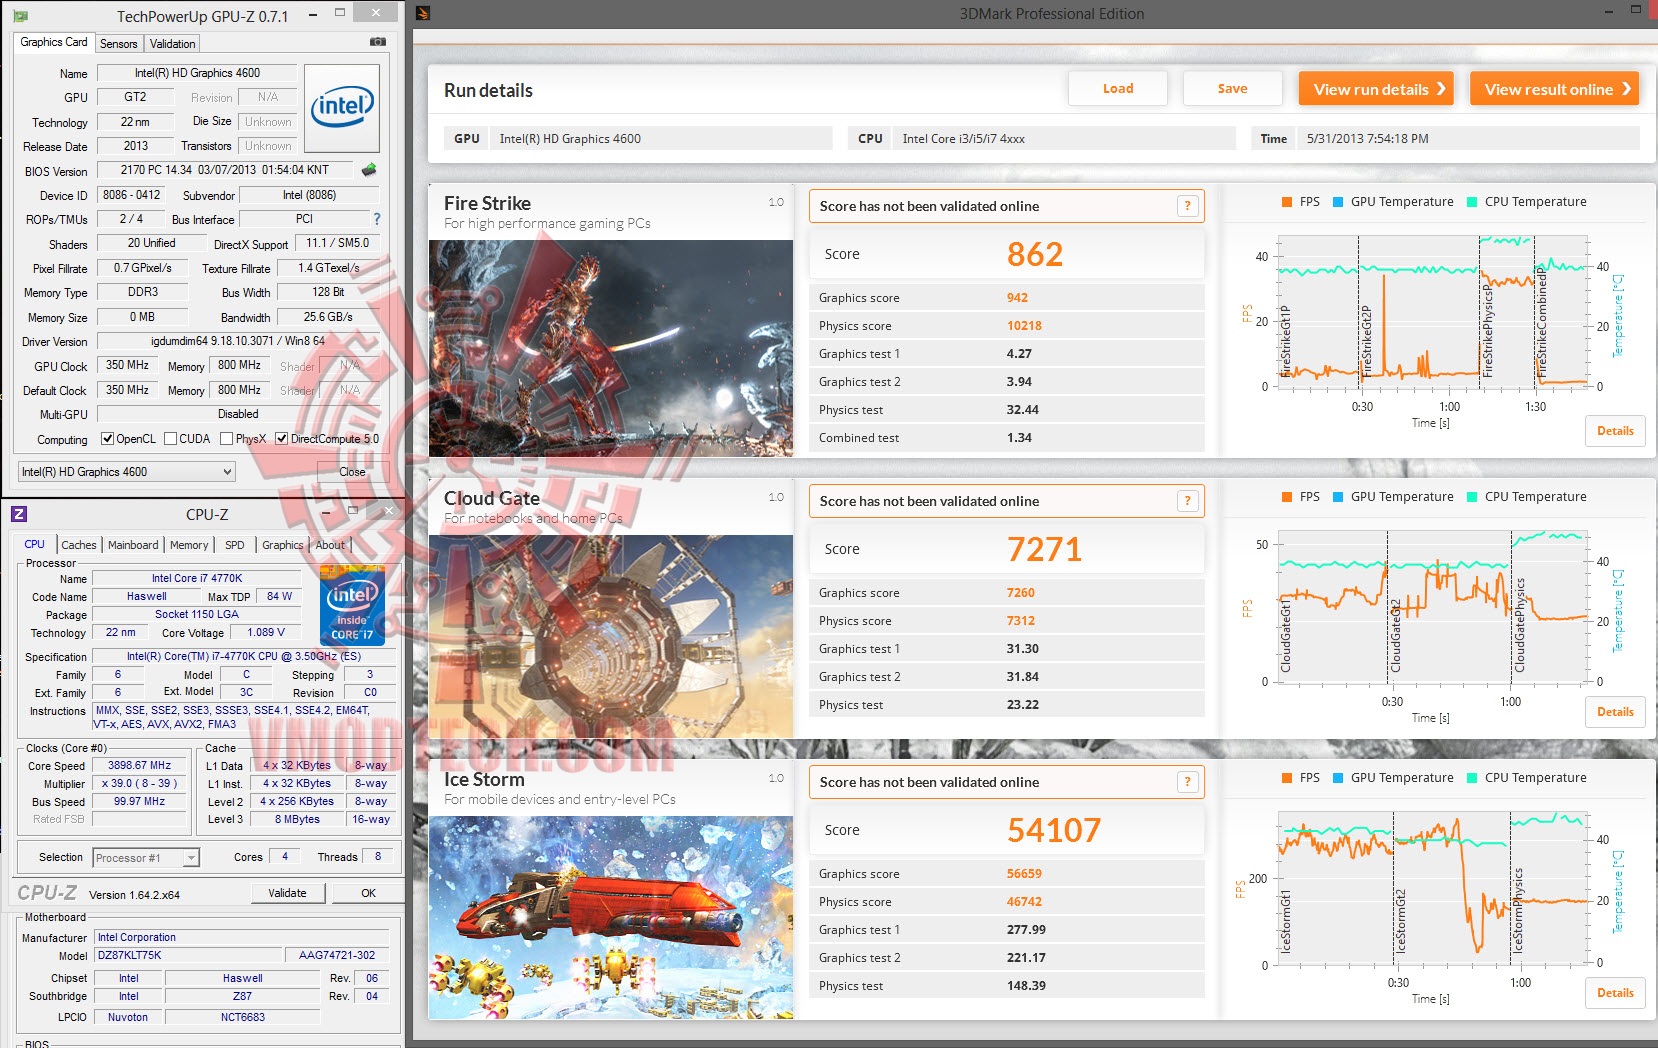Open the Processor #1 selection dropdown

pos(147,858)
